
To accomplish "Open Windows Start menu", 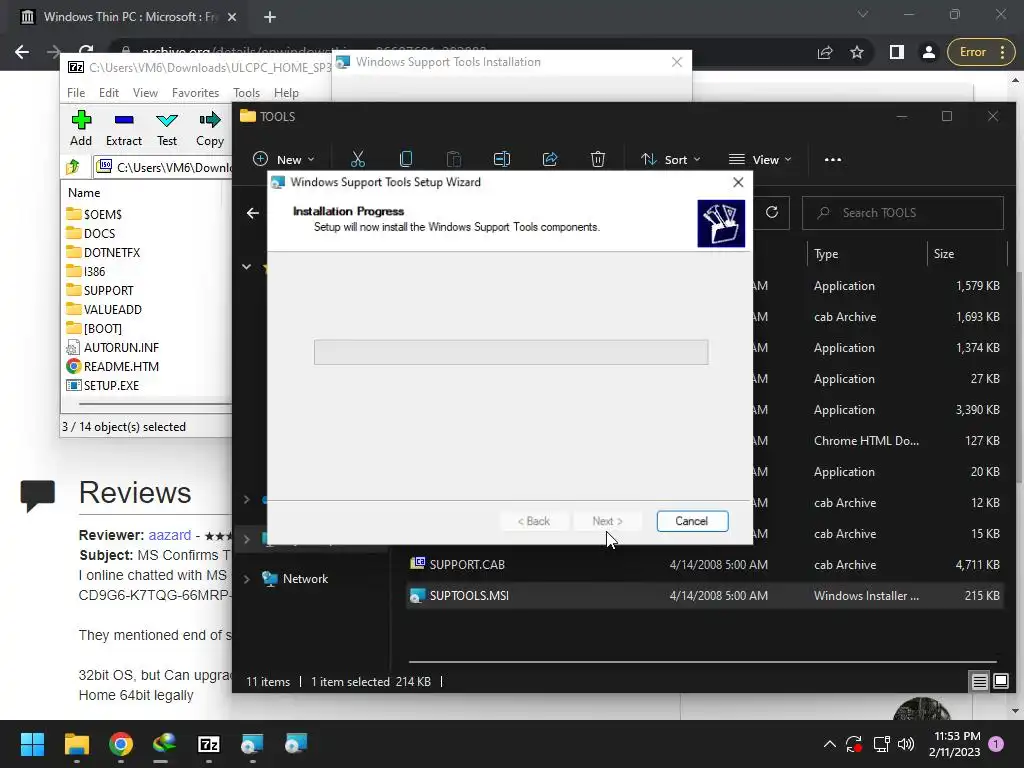I will (32, 744).
